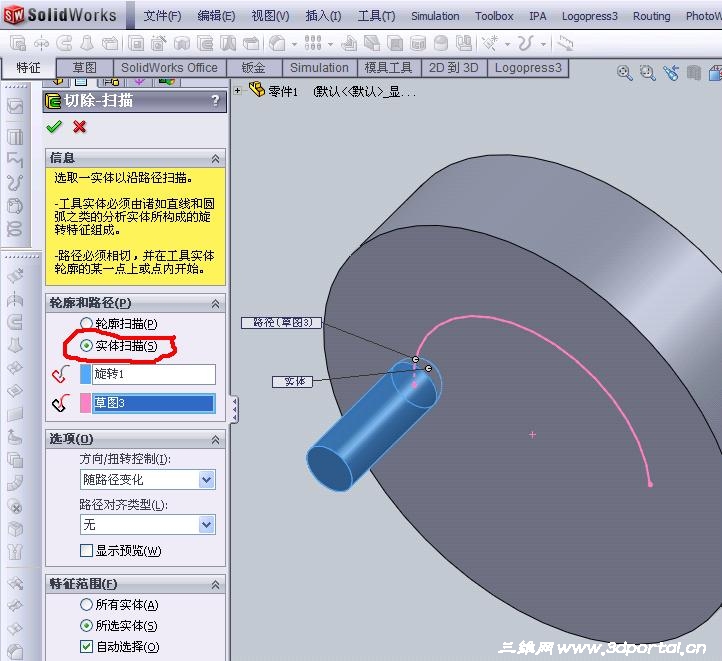
Task: Click the Draft tool icon
Action: coord(372,43)
